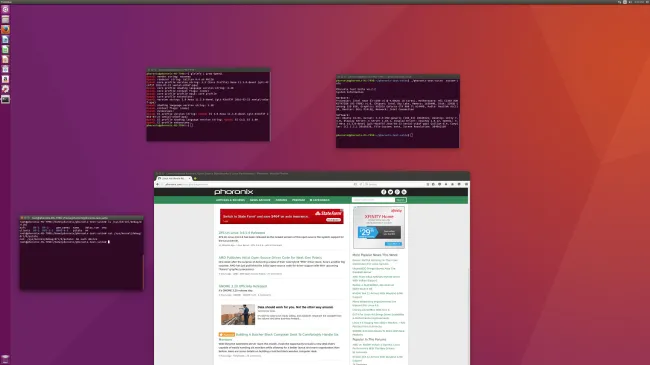This screenshot has width=650, height=365.
Task: Open the Forums menu on Phoronix
Action: click(x=281, y=200)
